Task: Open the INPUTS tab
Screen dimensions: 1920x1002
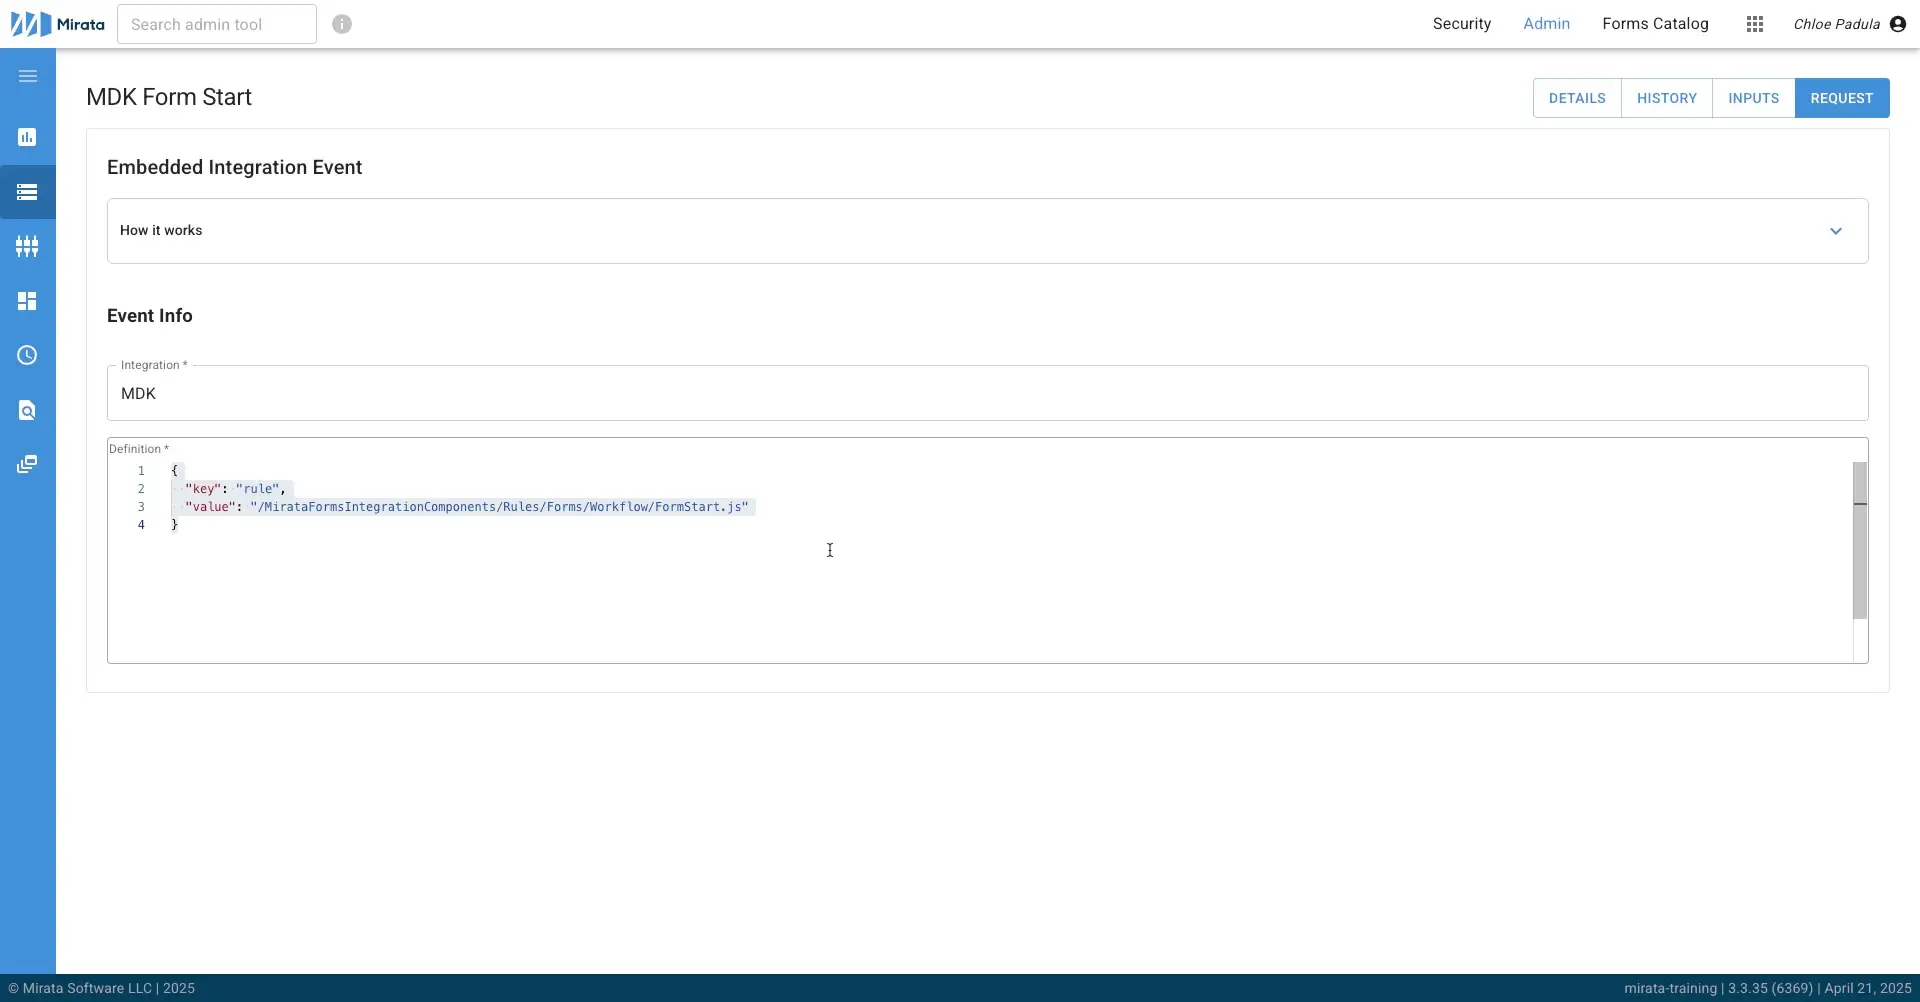Action: click(1754, 97)
